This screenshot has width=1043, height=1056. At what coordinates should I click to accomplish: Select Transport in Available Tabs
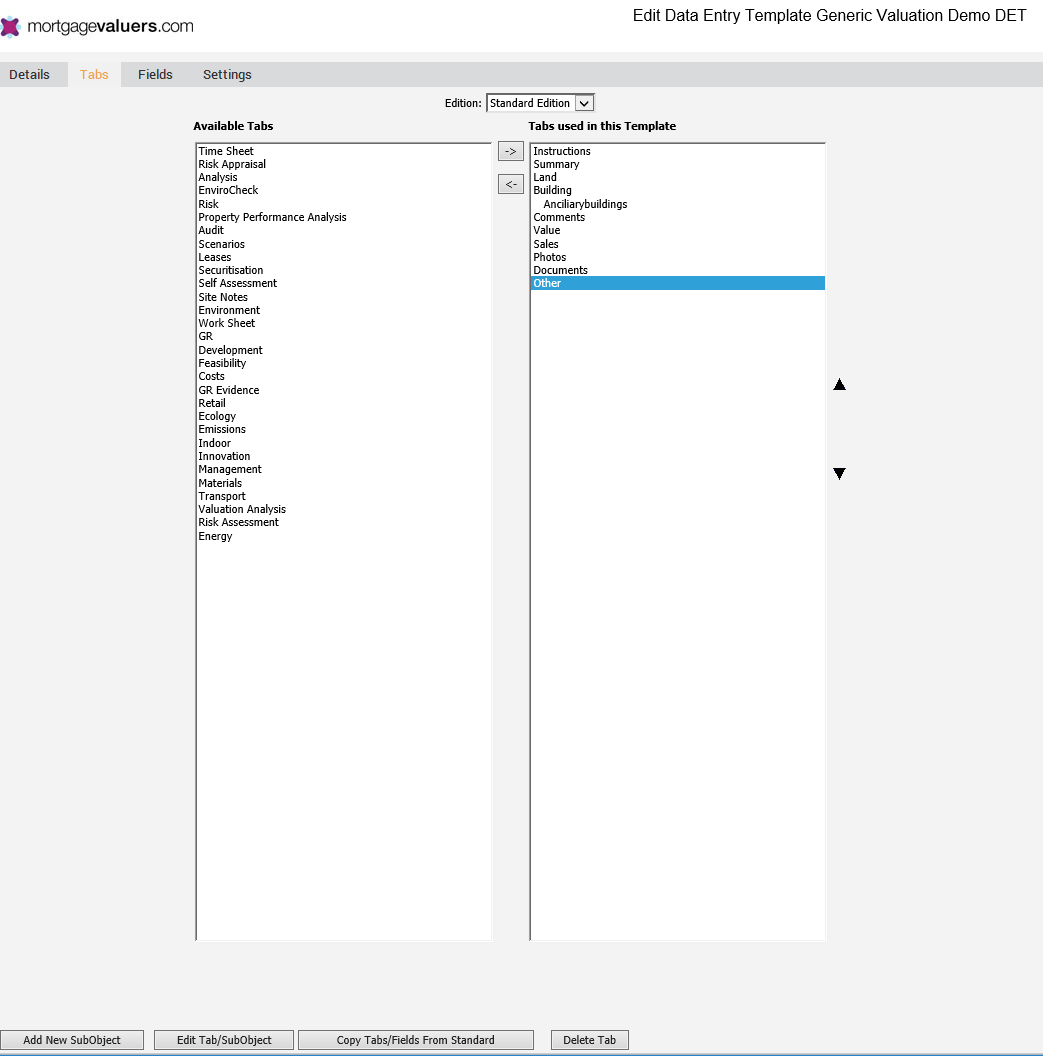click(343, 496)
